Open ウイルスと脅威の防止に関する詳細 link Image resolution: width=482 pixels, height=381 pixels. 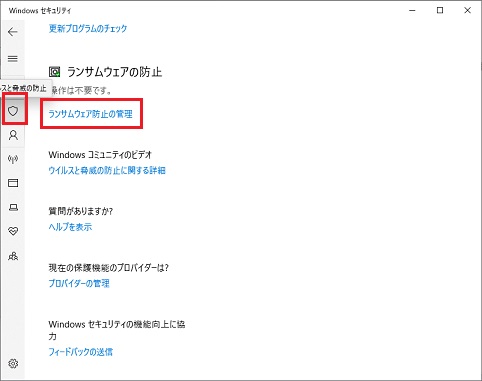(107, 170)
